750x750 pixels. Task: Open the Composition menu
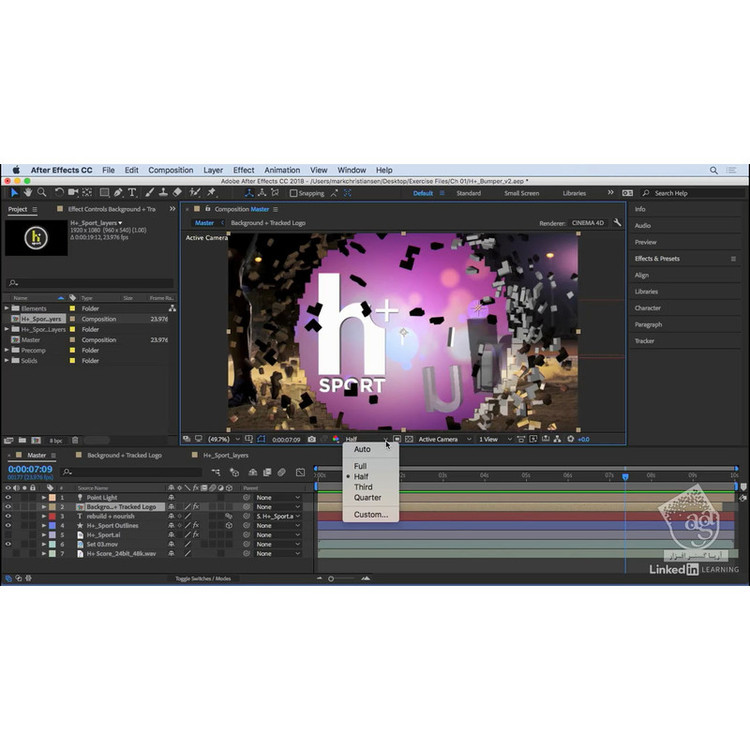[x=171, y=170]
